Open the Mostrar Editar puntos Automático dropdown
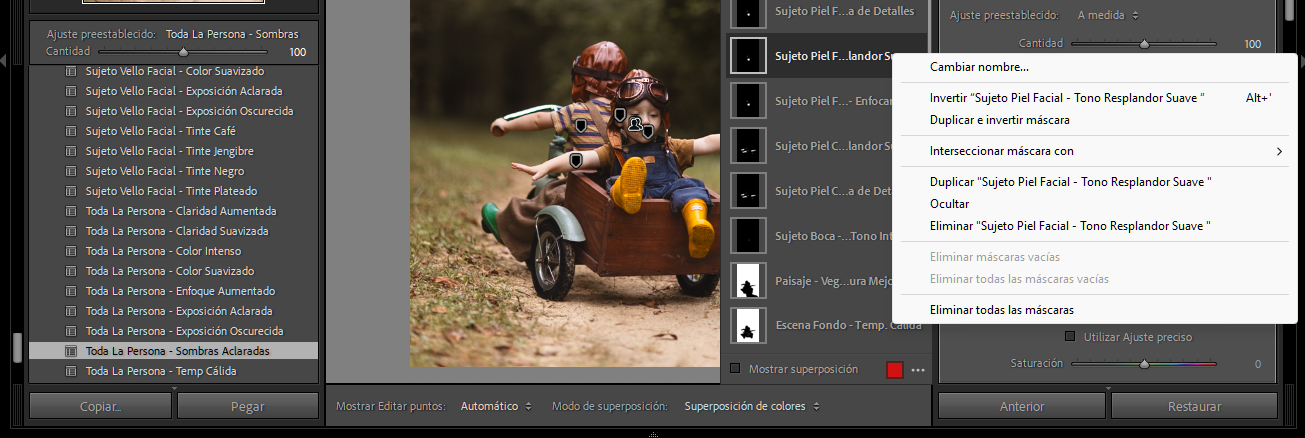Image resolution: width=1305 pixels, height=438 pixels. point(496,406)
